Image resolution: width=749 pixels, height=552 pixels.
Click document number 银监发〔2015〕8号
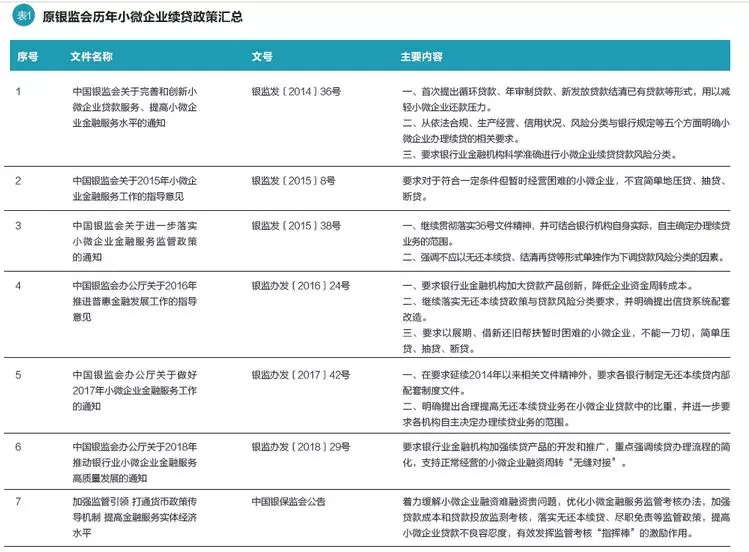(293, 181)
